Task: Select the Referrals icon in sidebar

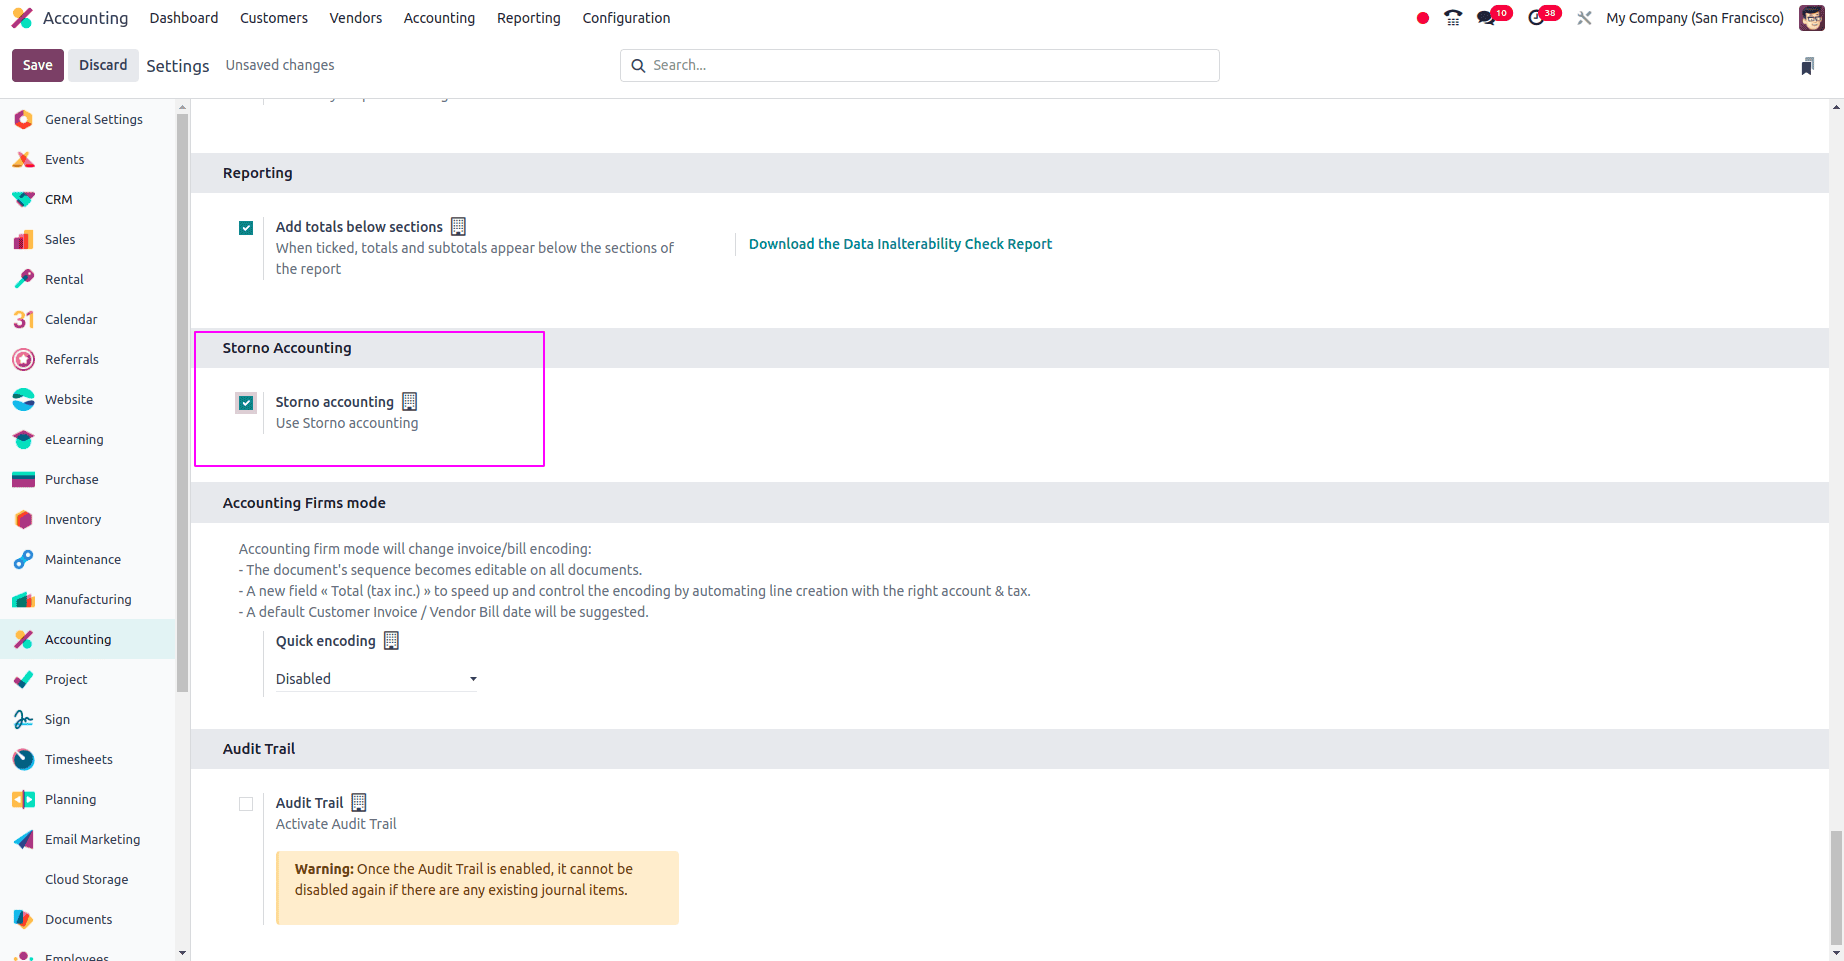Action: (23, 359)
